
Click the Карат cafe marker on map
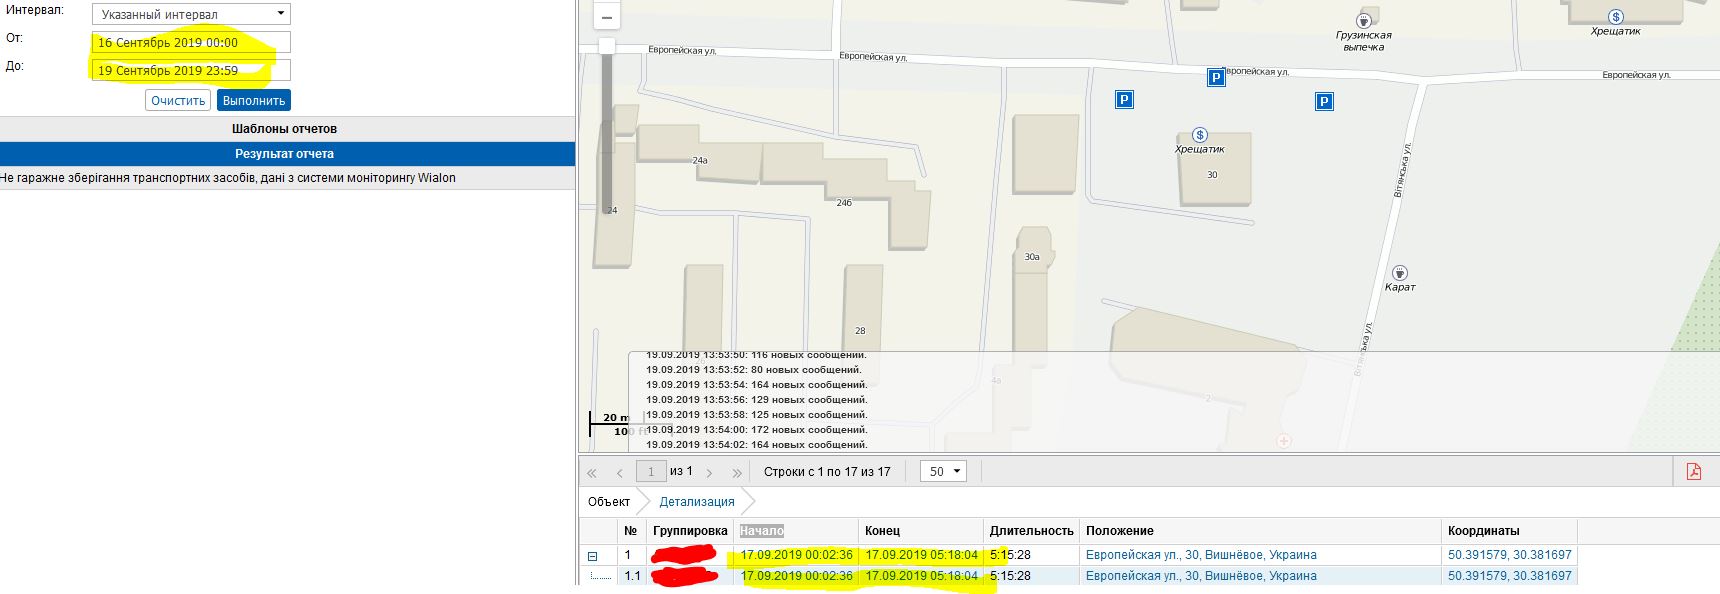coord(1400,273)
